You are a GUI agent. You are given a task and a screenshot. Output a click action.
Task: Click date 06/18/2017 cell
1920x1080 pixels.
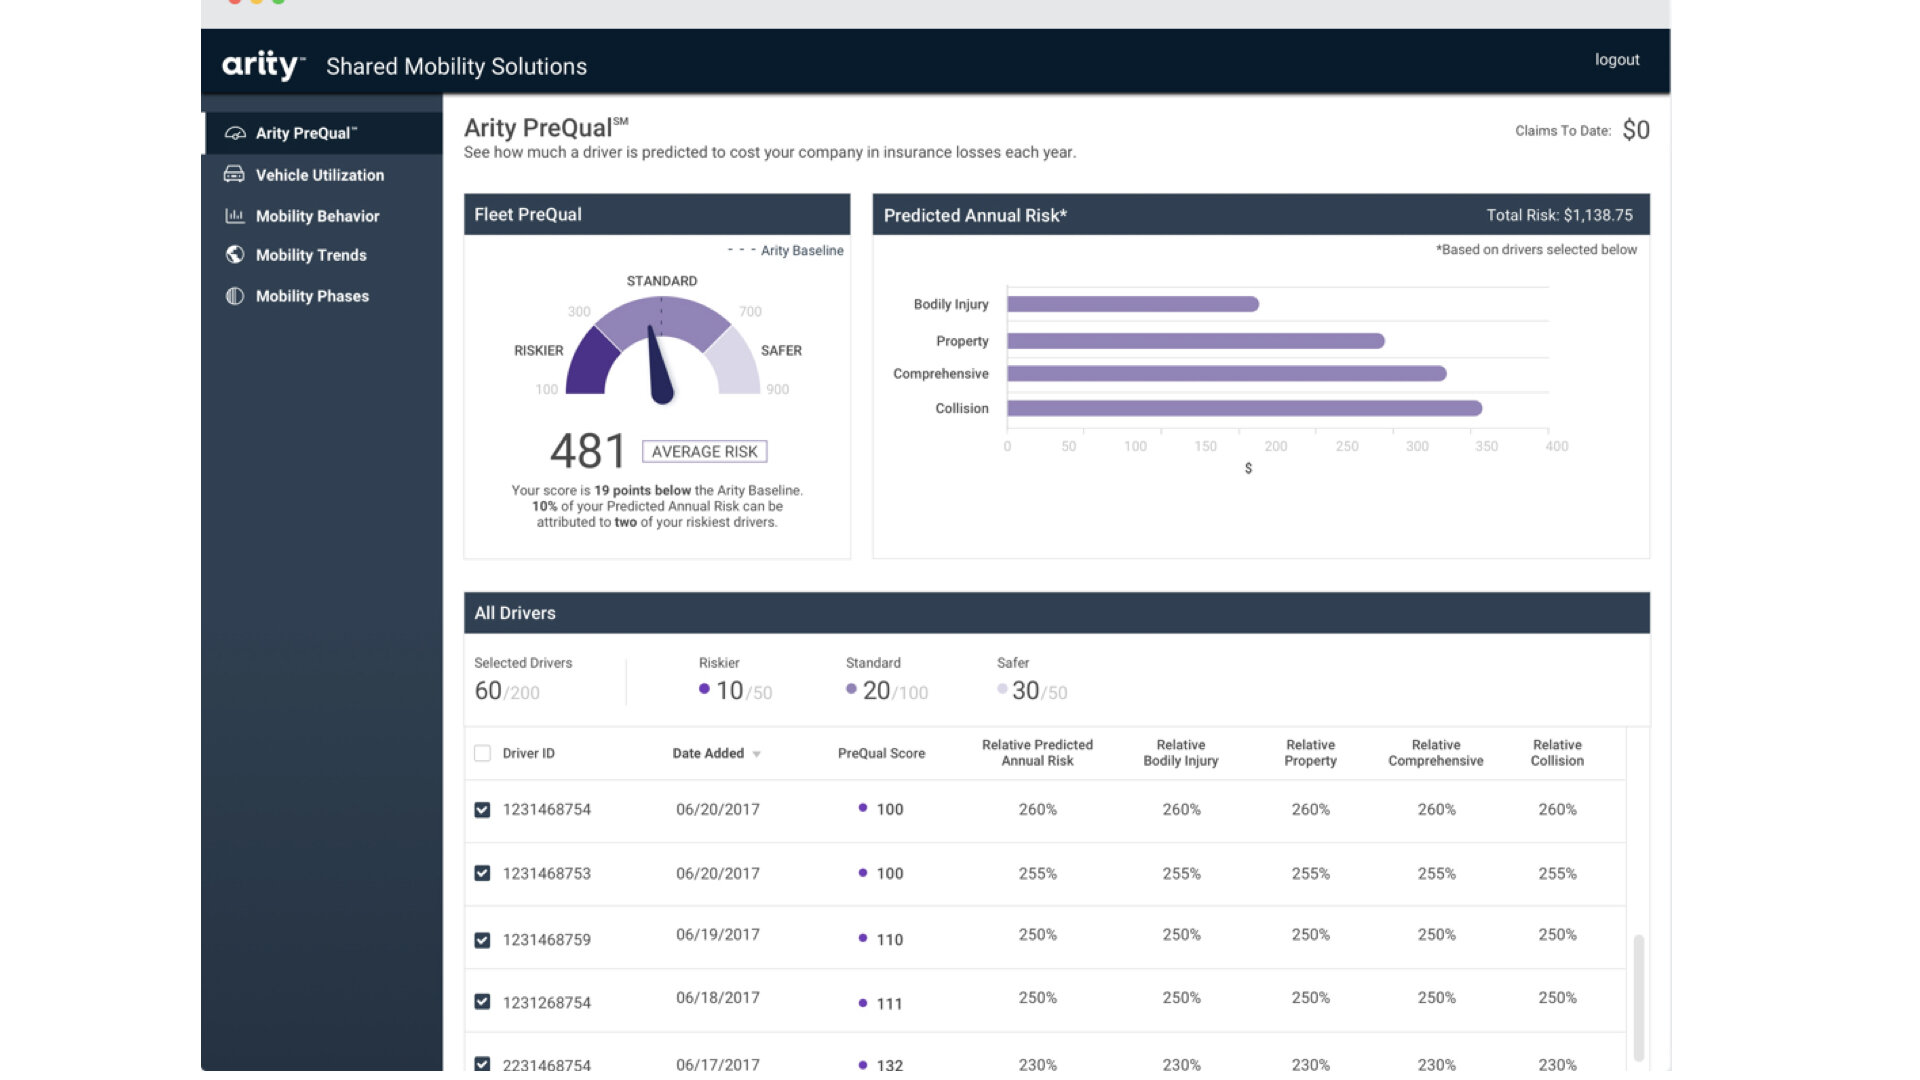click(718, 997)
